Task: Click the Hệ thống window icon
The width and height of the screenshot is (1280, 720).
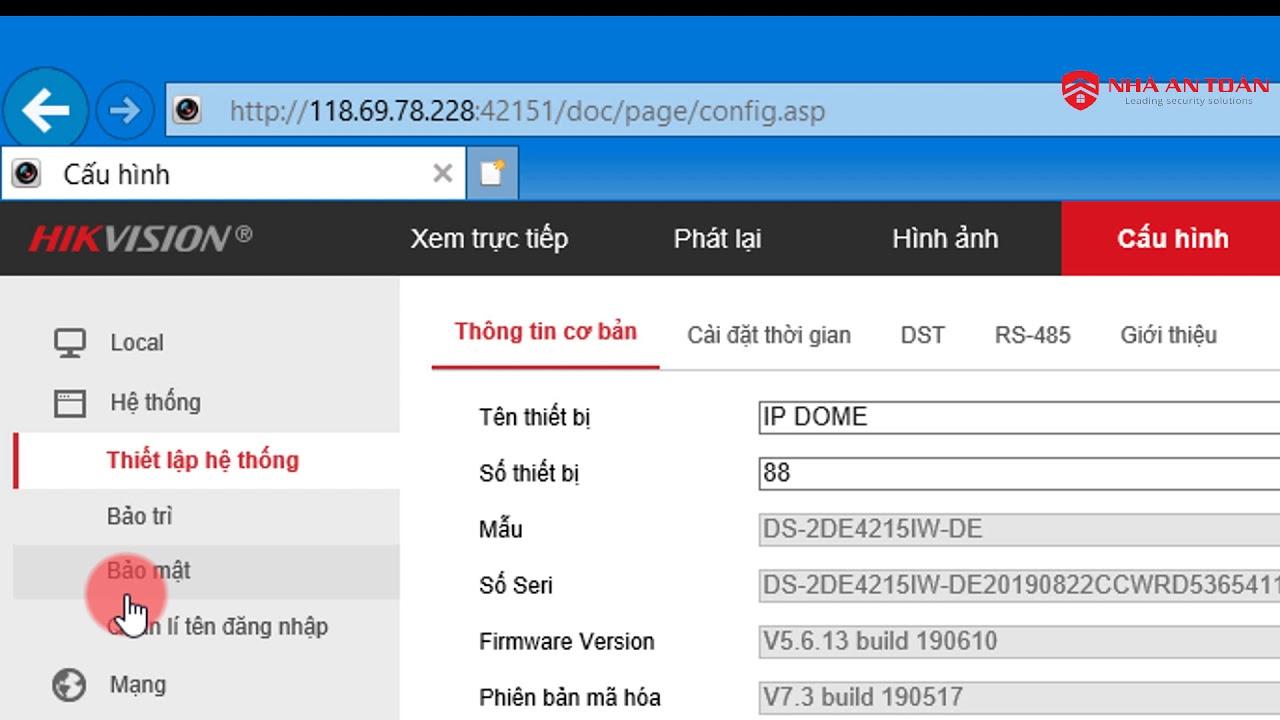Action: click(x=69, y=403)
